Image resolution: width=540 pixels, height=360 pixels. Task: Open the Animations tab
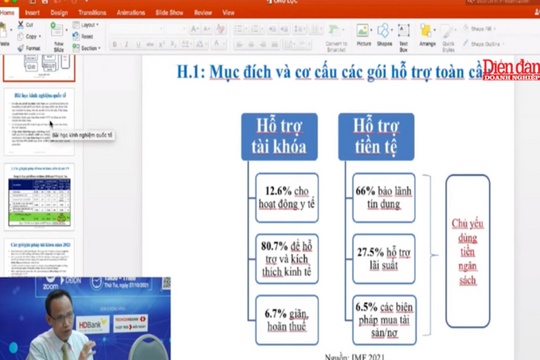pos(131,13)
